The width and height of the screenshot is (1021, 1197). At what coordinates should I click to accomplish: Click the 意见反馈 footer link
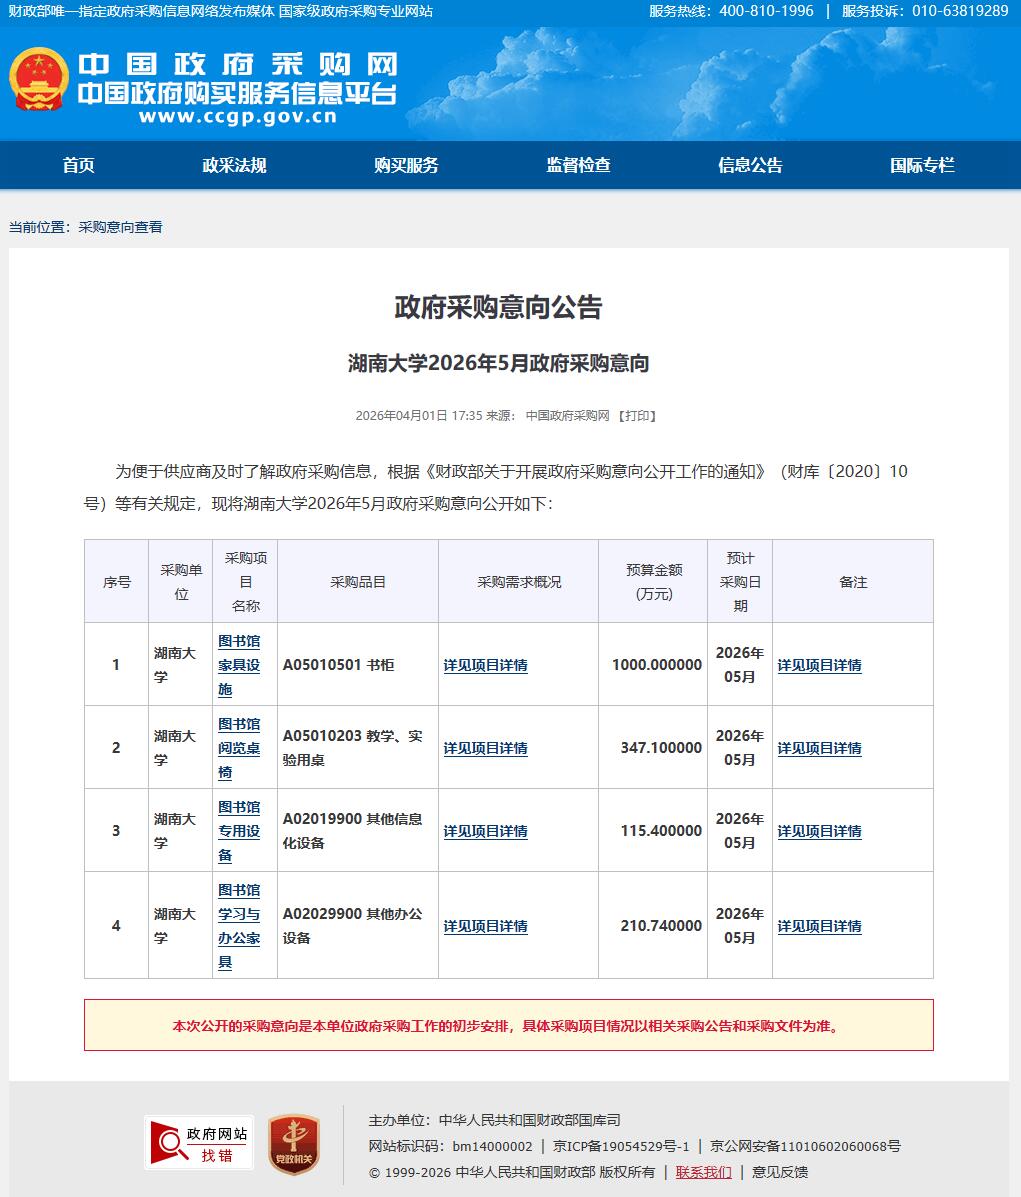780,1172
